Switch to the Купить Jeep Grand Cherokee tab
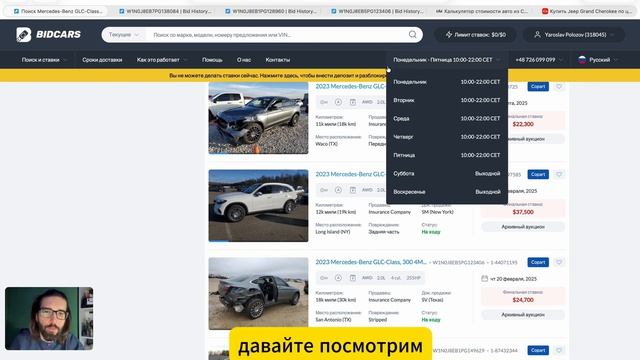This screenshot has height=360, width=640. (x=587, y=11)
